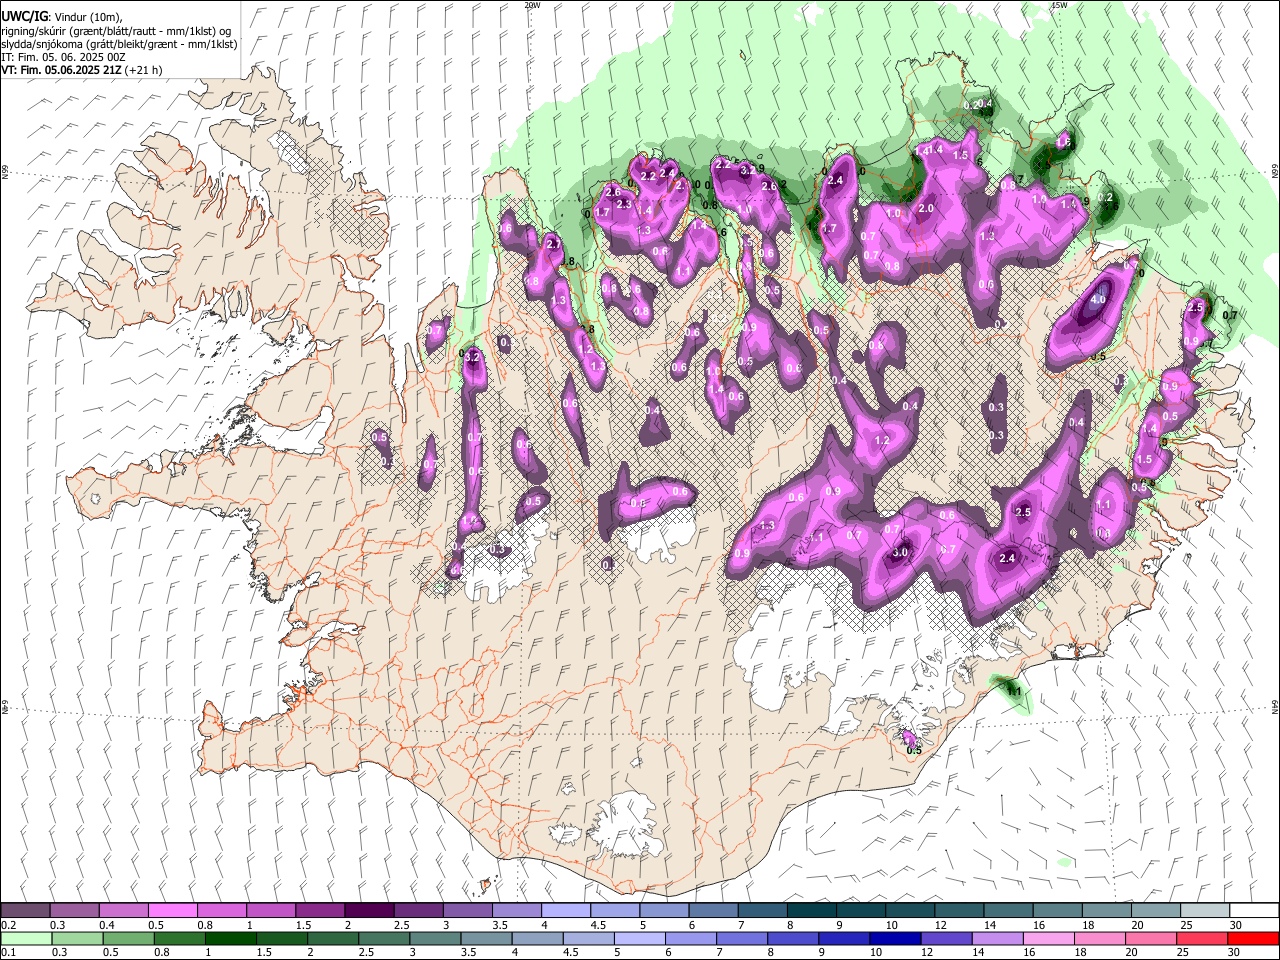Click the '3.0' precipitation value on the map

tap(900, 552)
